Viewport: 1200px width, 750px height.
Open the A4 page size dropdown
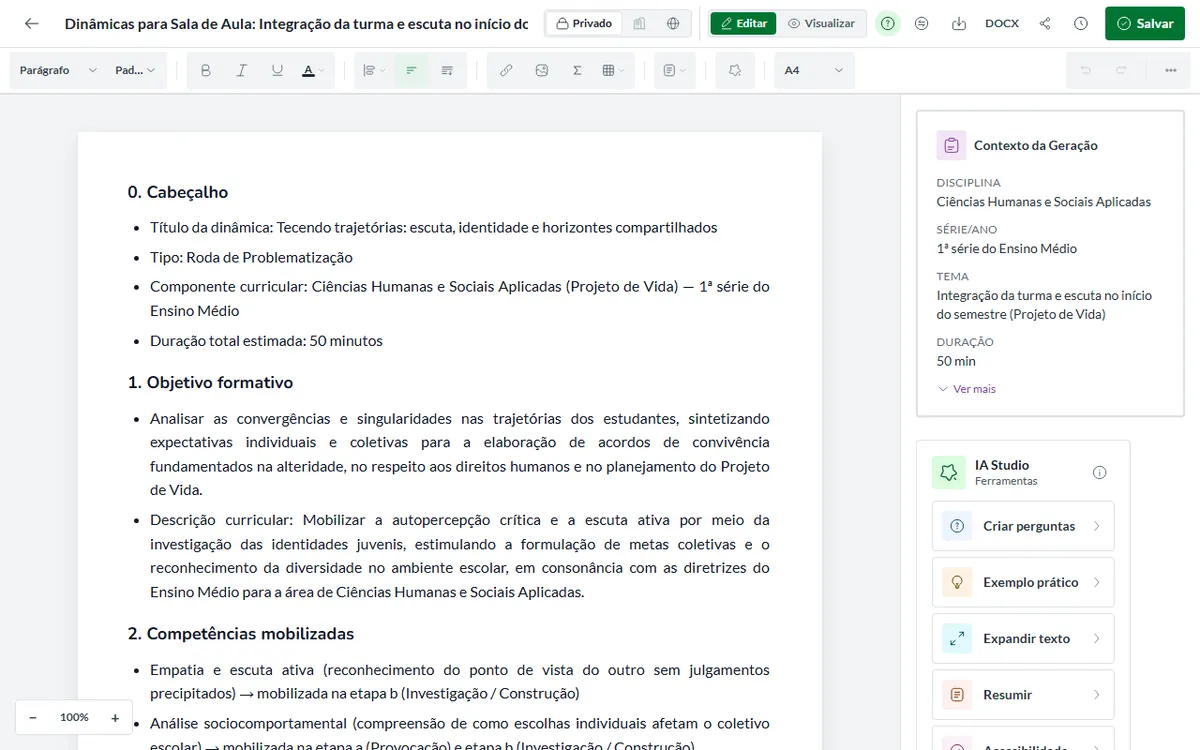[x=814, y=71]
